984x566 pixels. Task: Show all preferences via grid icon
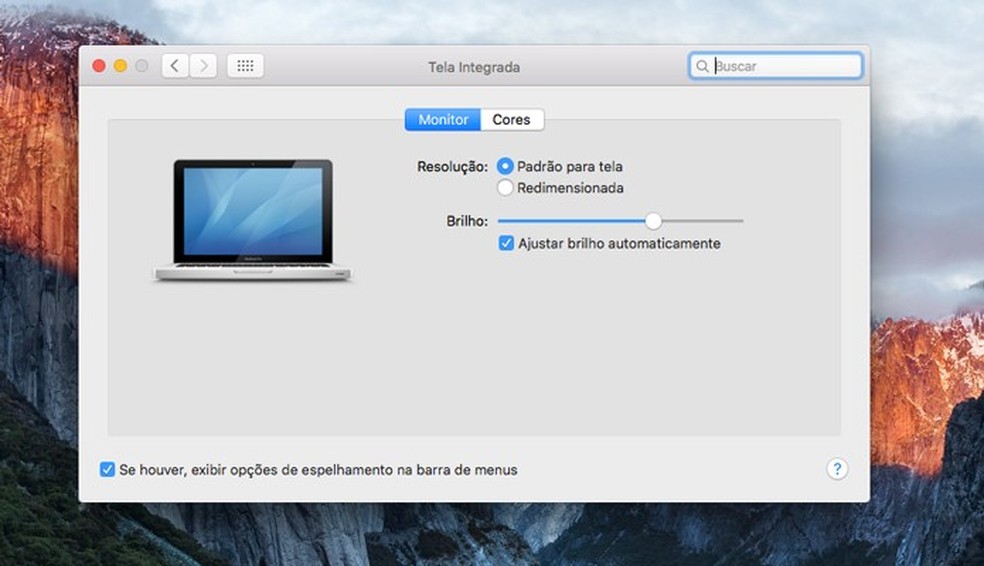(245, 66)
